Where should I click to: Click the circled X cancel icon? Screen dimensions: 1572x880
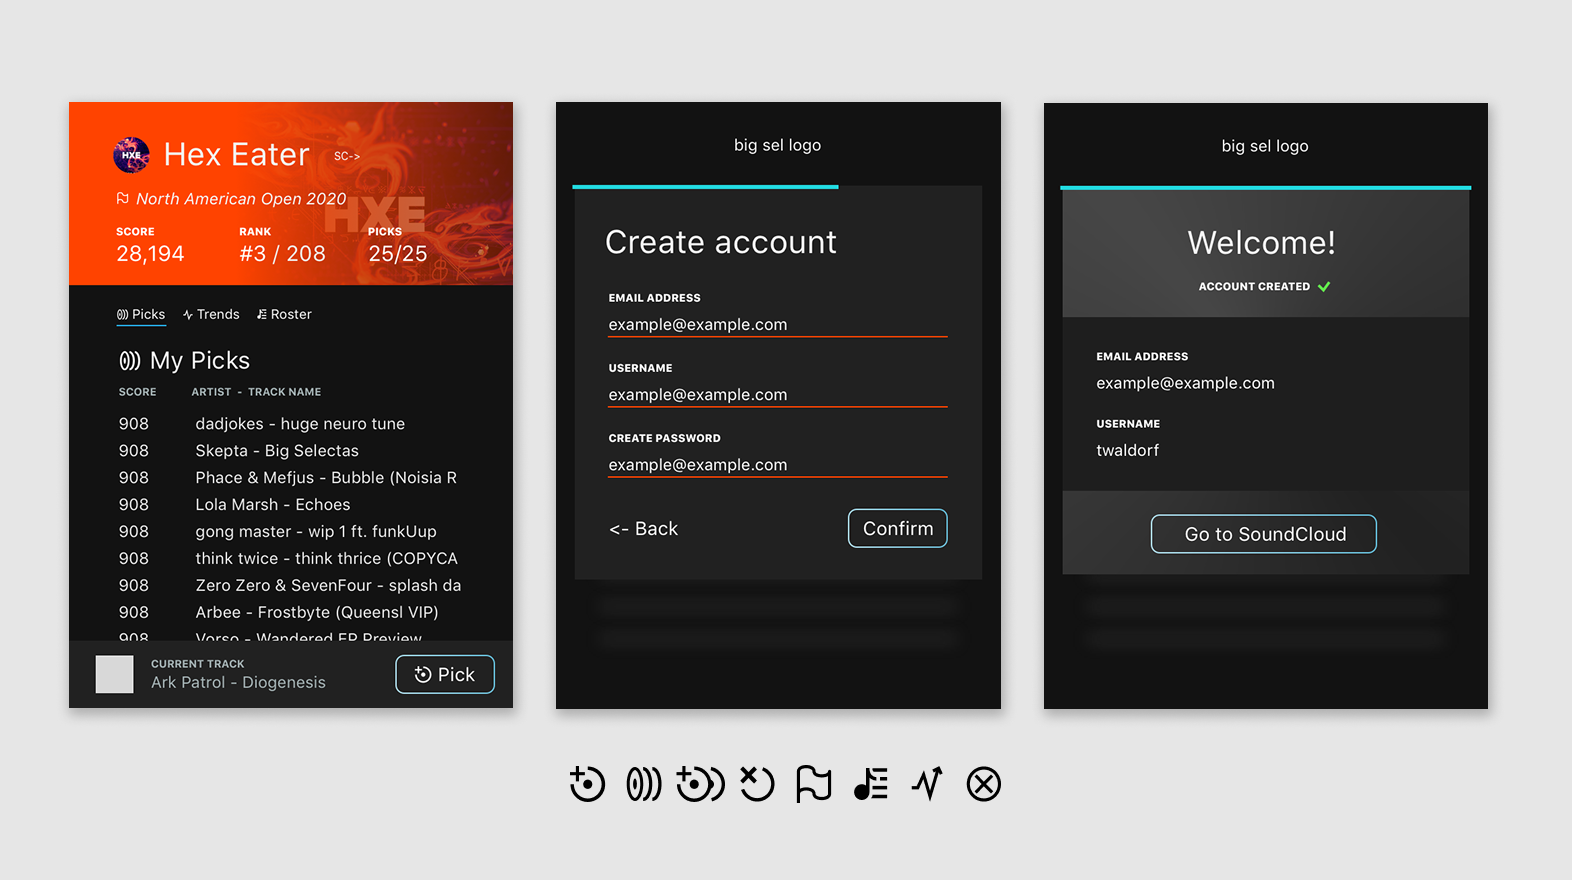click(983, 784)
